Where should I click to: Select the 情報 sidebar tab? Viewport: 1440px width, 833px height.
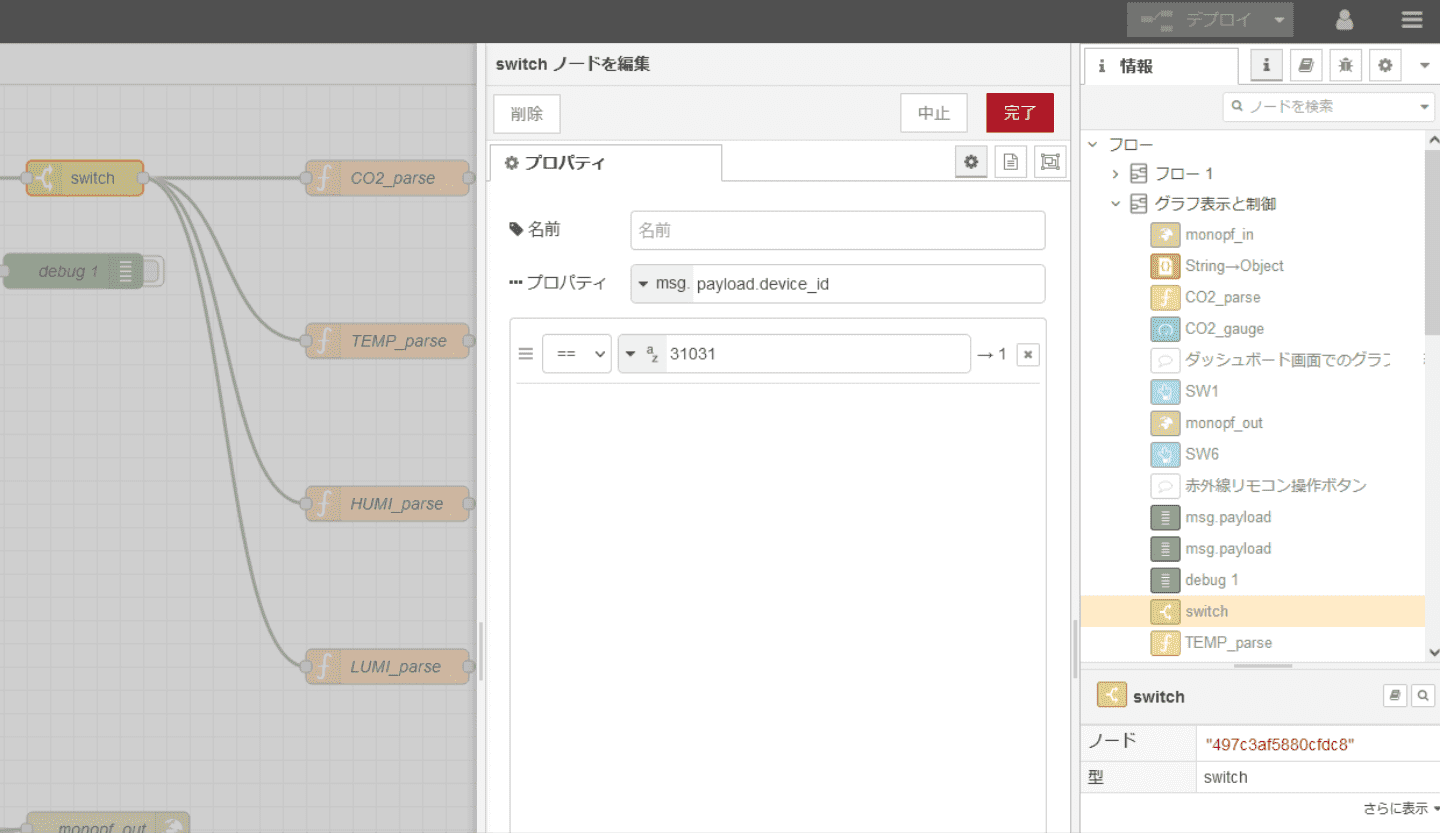point(1160,67)
